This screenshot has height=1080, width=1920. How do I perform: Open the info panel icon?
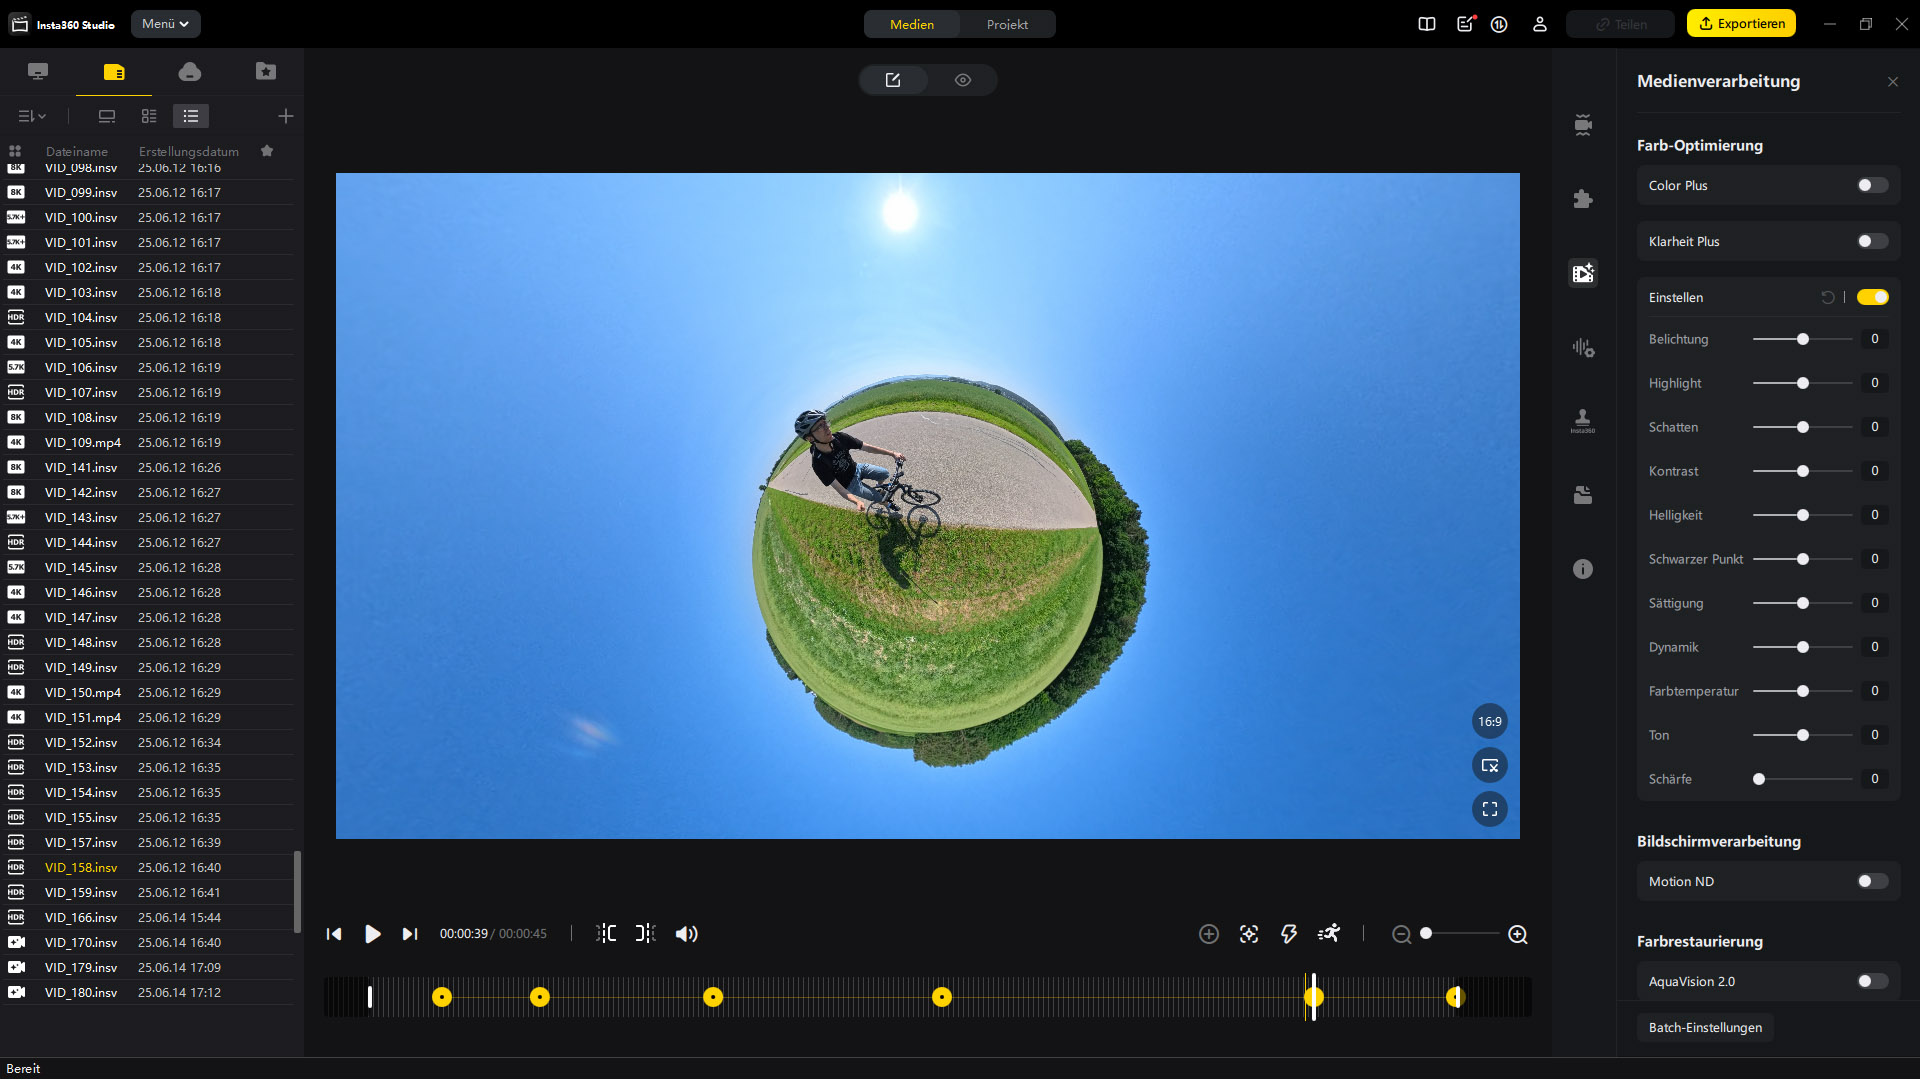(1582, 569)
